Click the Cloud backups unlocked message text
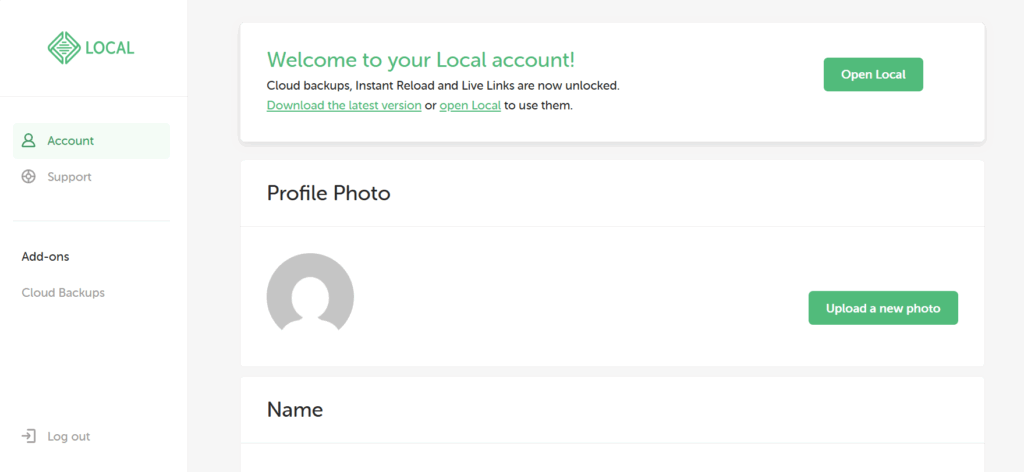Viewport: 1024px width, 472px height. [443, 86]
